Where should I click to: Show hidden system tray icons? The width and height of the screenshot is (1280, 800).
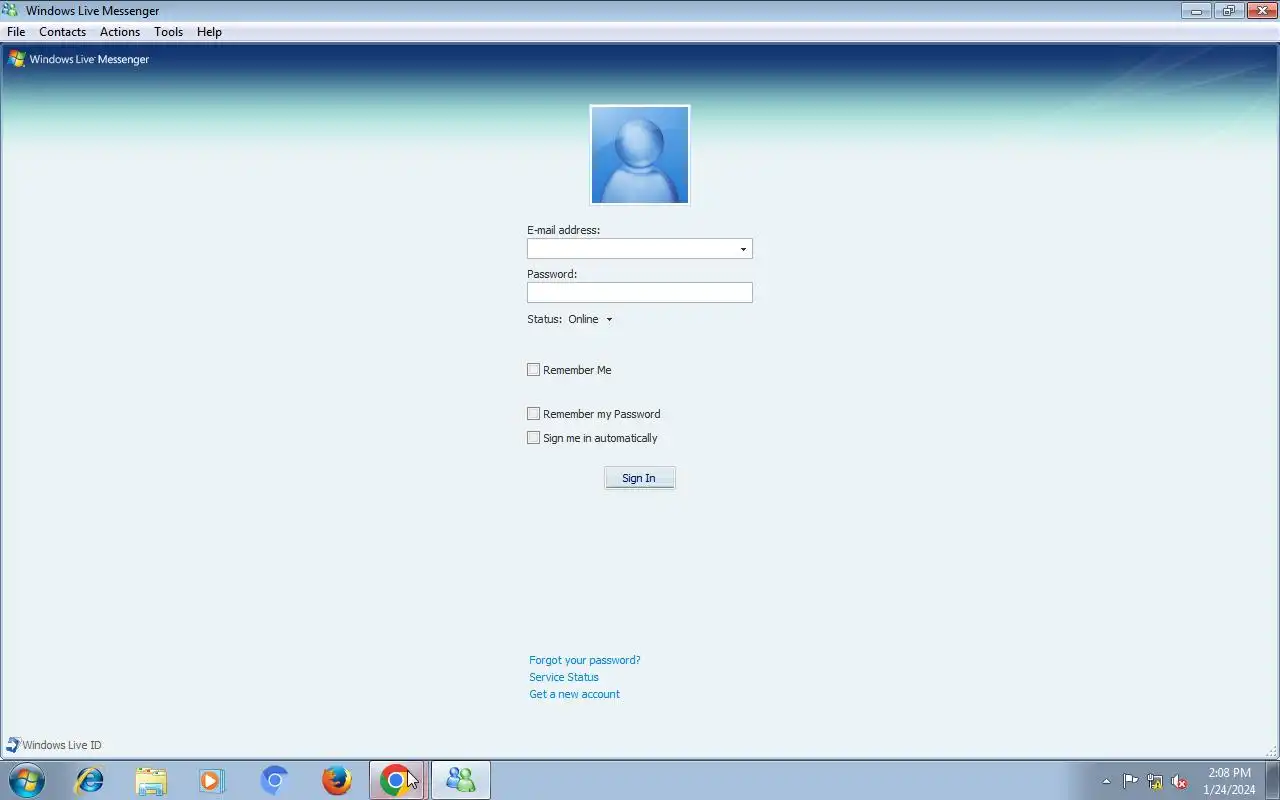pyautogui.click(x=1106, y=781)
